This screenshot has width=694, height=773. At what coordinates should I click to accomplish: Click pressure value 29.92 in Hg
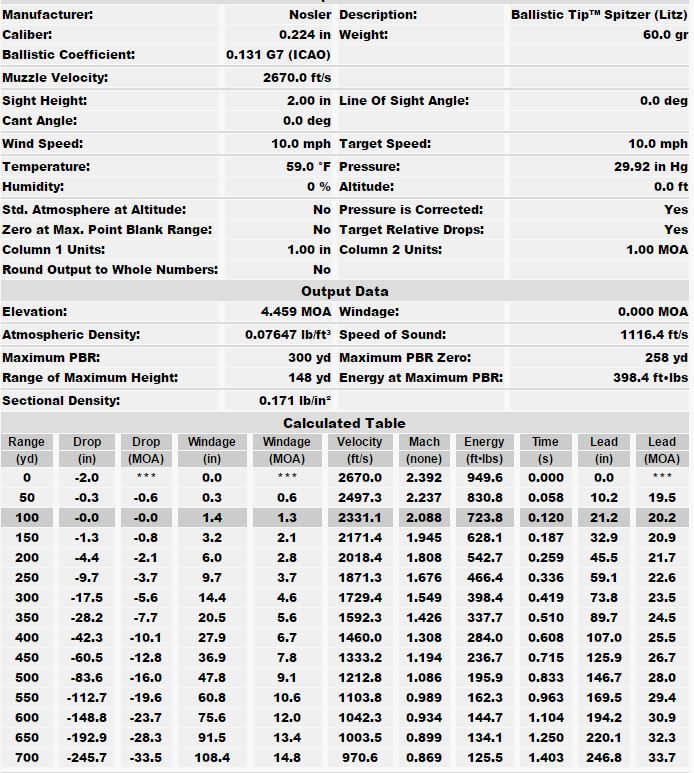(x=651, y=167)
